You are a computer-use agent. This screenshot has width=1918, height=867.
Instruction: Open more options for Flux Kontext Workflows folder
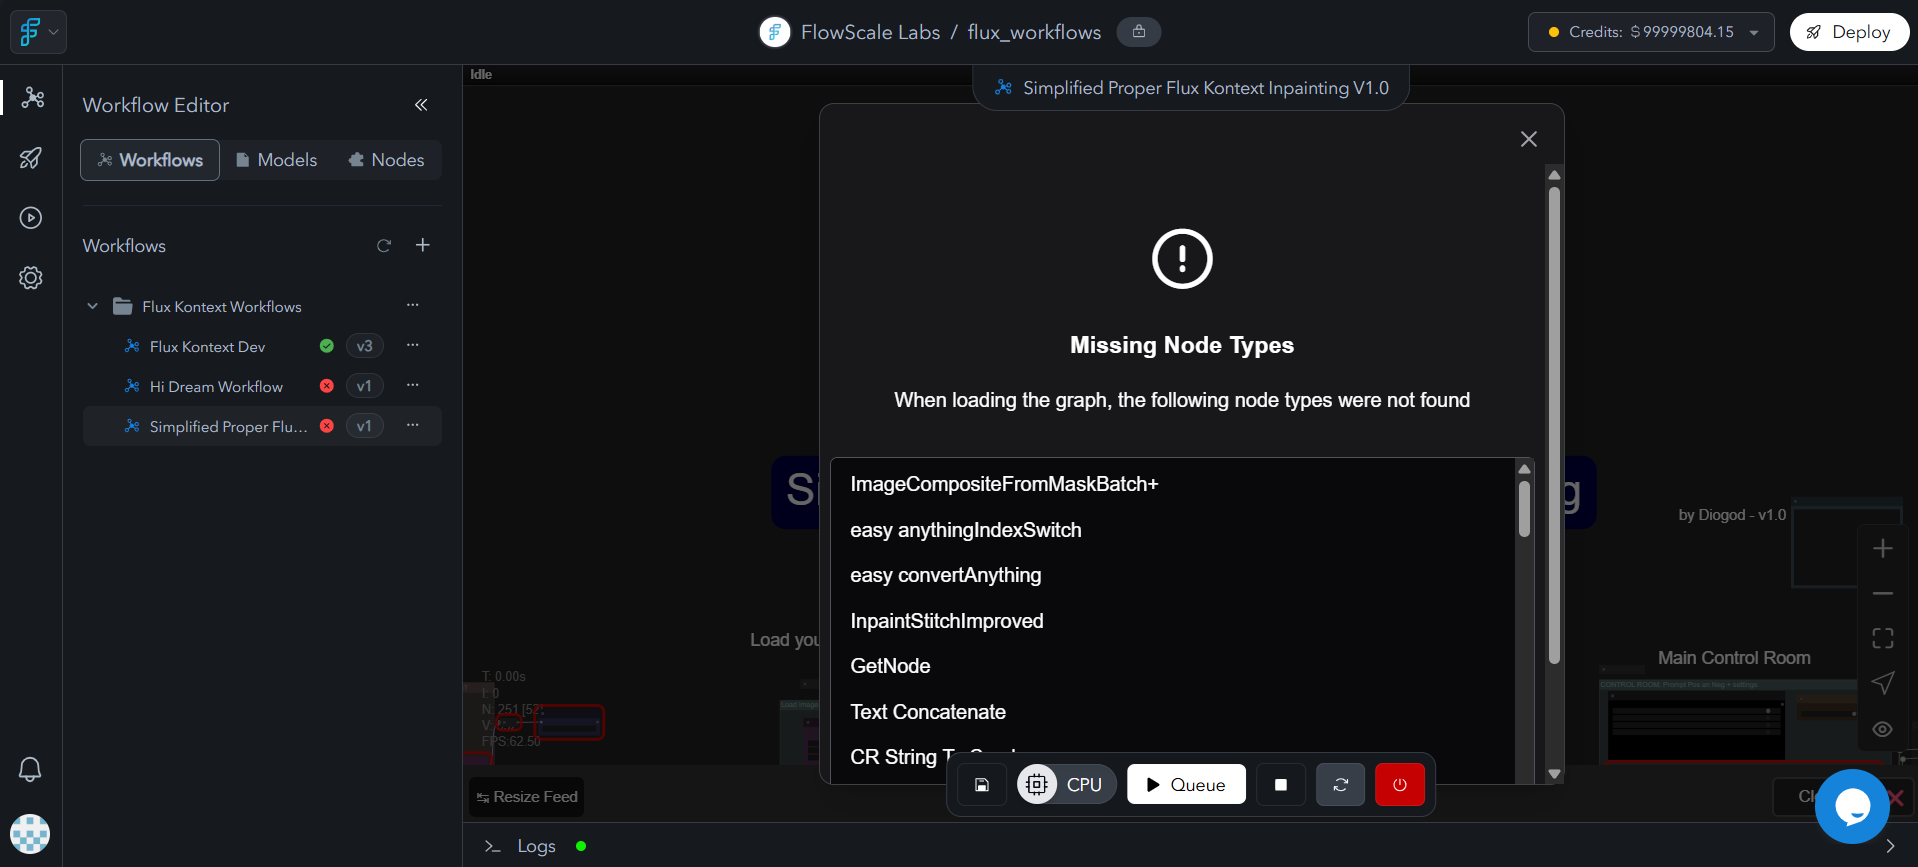click(412, 305)
